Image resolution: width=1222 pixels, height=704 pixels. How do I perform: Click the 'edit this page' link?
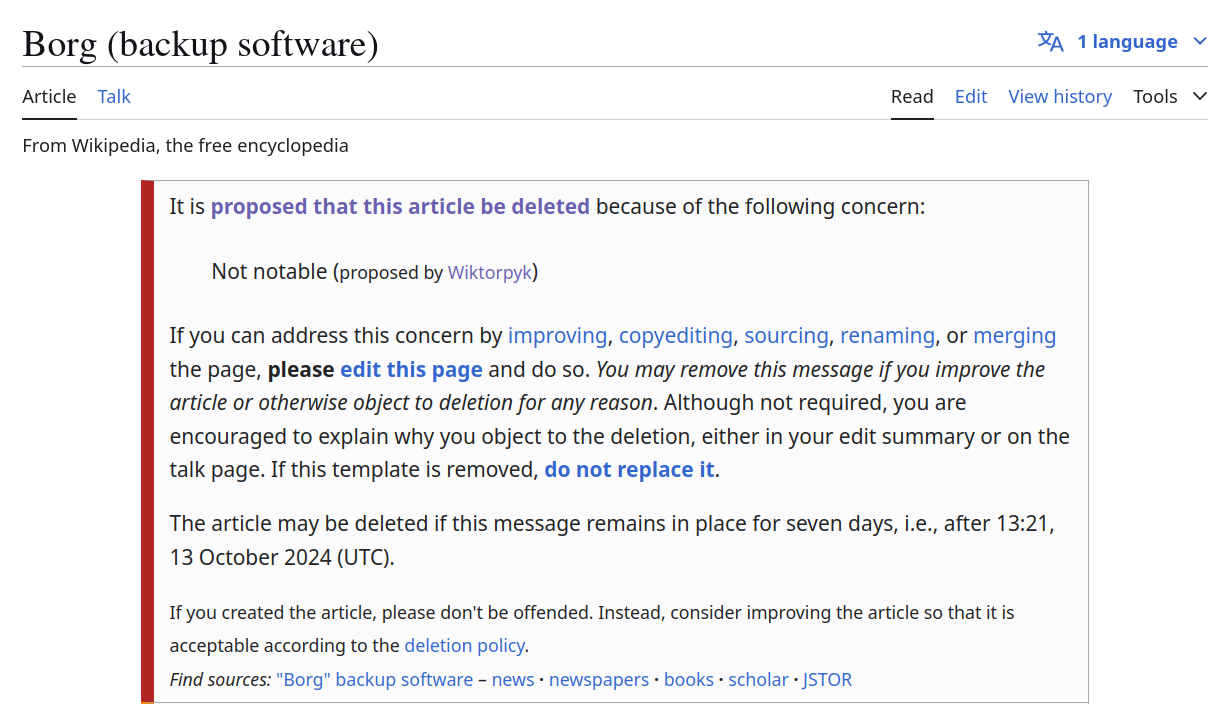click(x=411, y=370)
